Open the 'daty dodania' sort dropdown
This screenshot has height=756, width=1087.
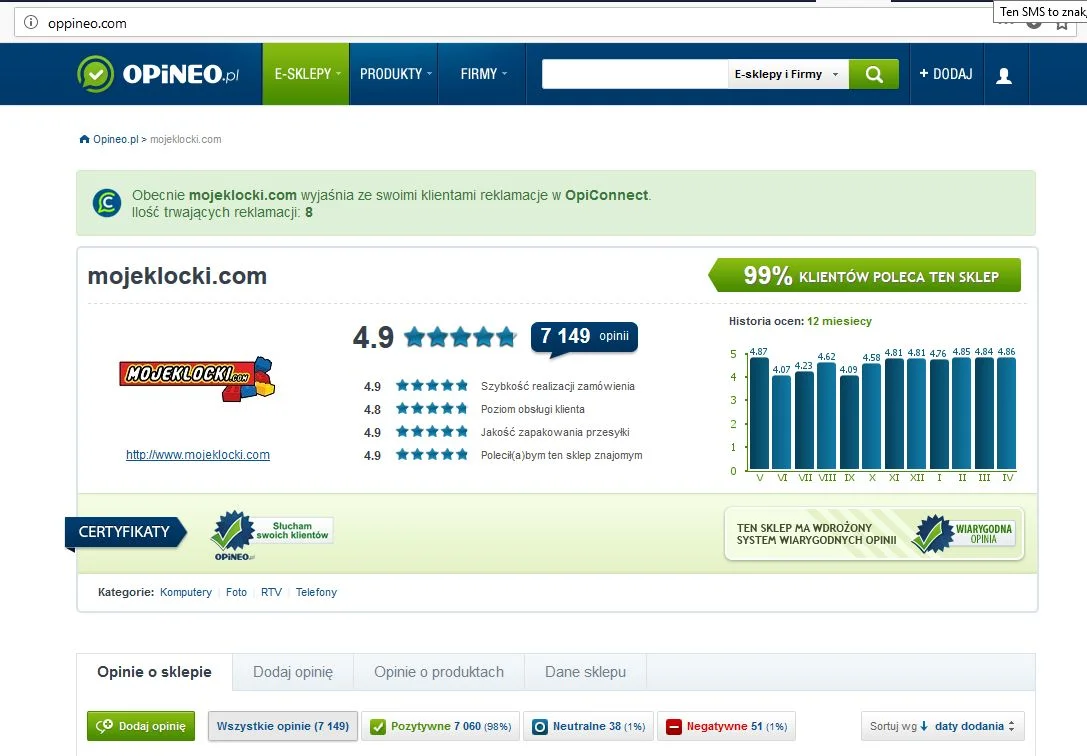coord(975,726)
